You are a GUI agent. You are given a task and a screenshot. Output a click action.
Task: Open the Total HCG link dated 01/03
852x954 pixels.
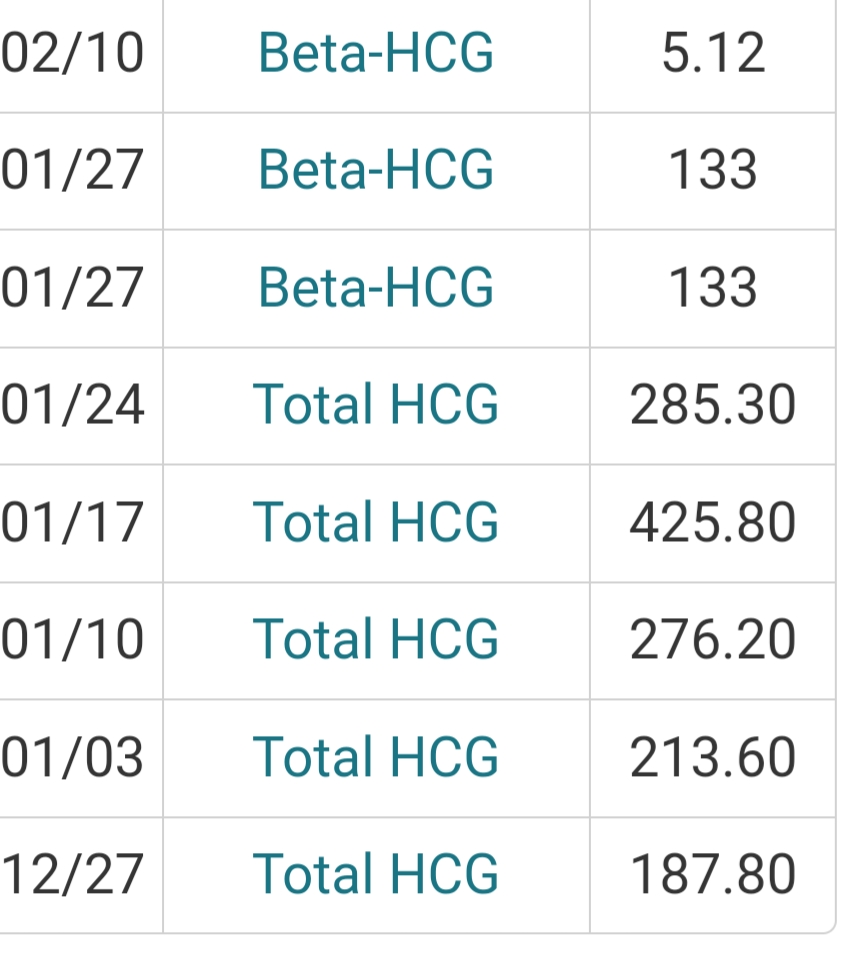tap(376, 756)
